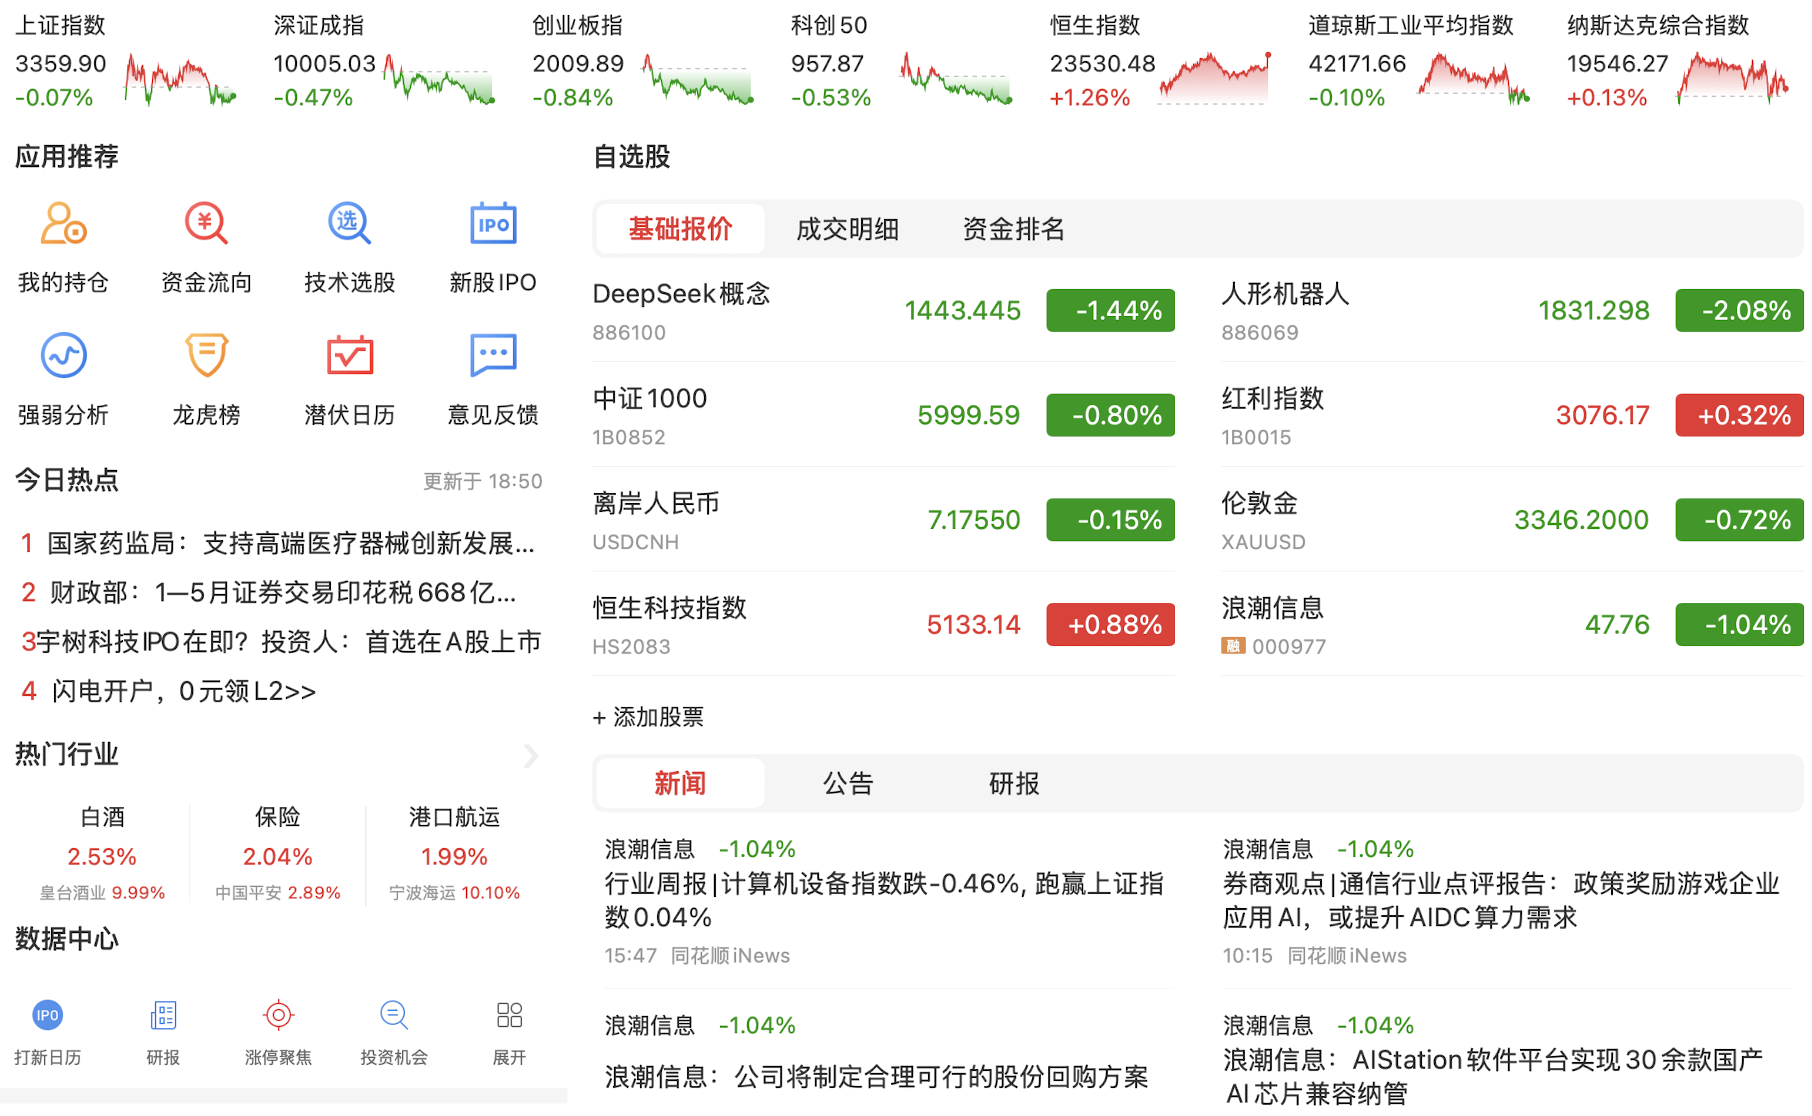Read hot topic 3 about 宇树科技IPO

point(280,642)
